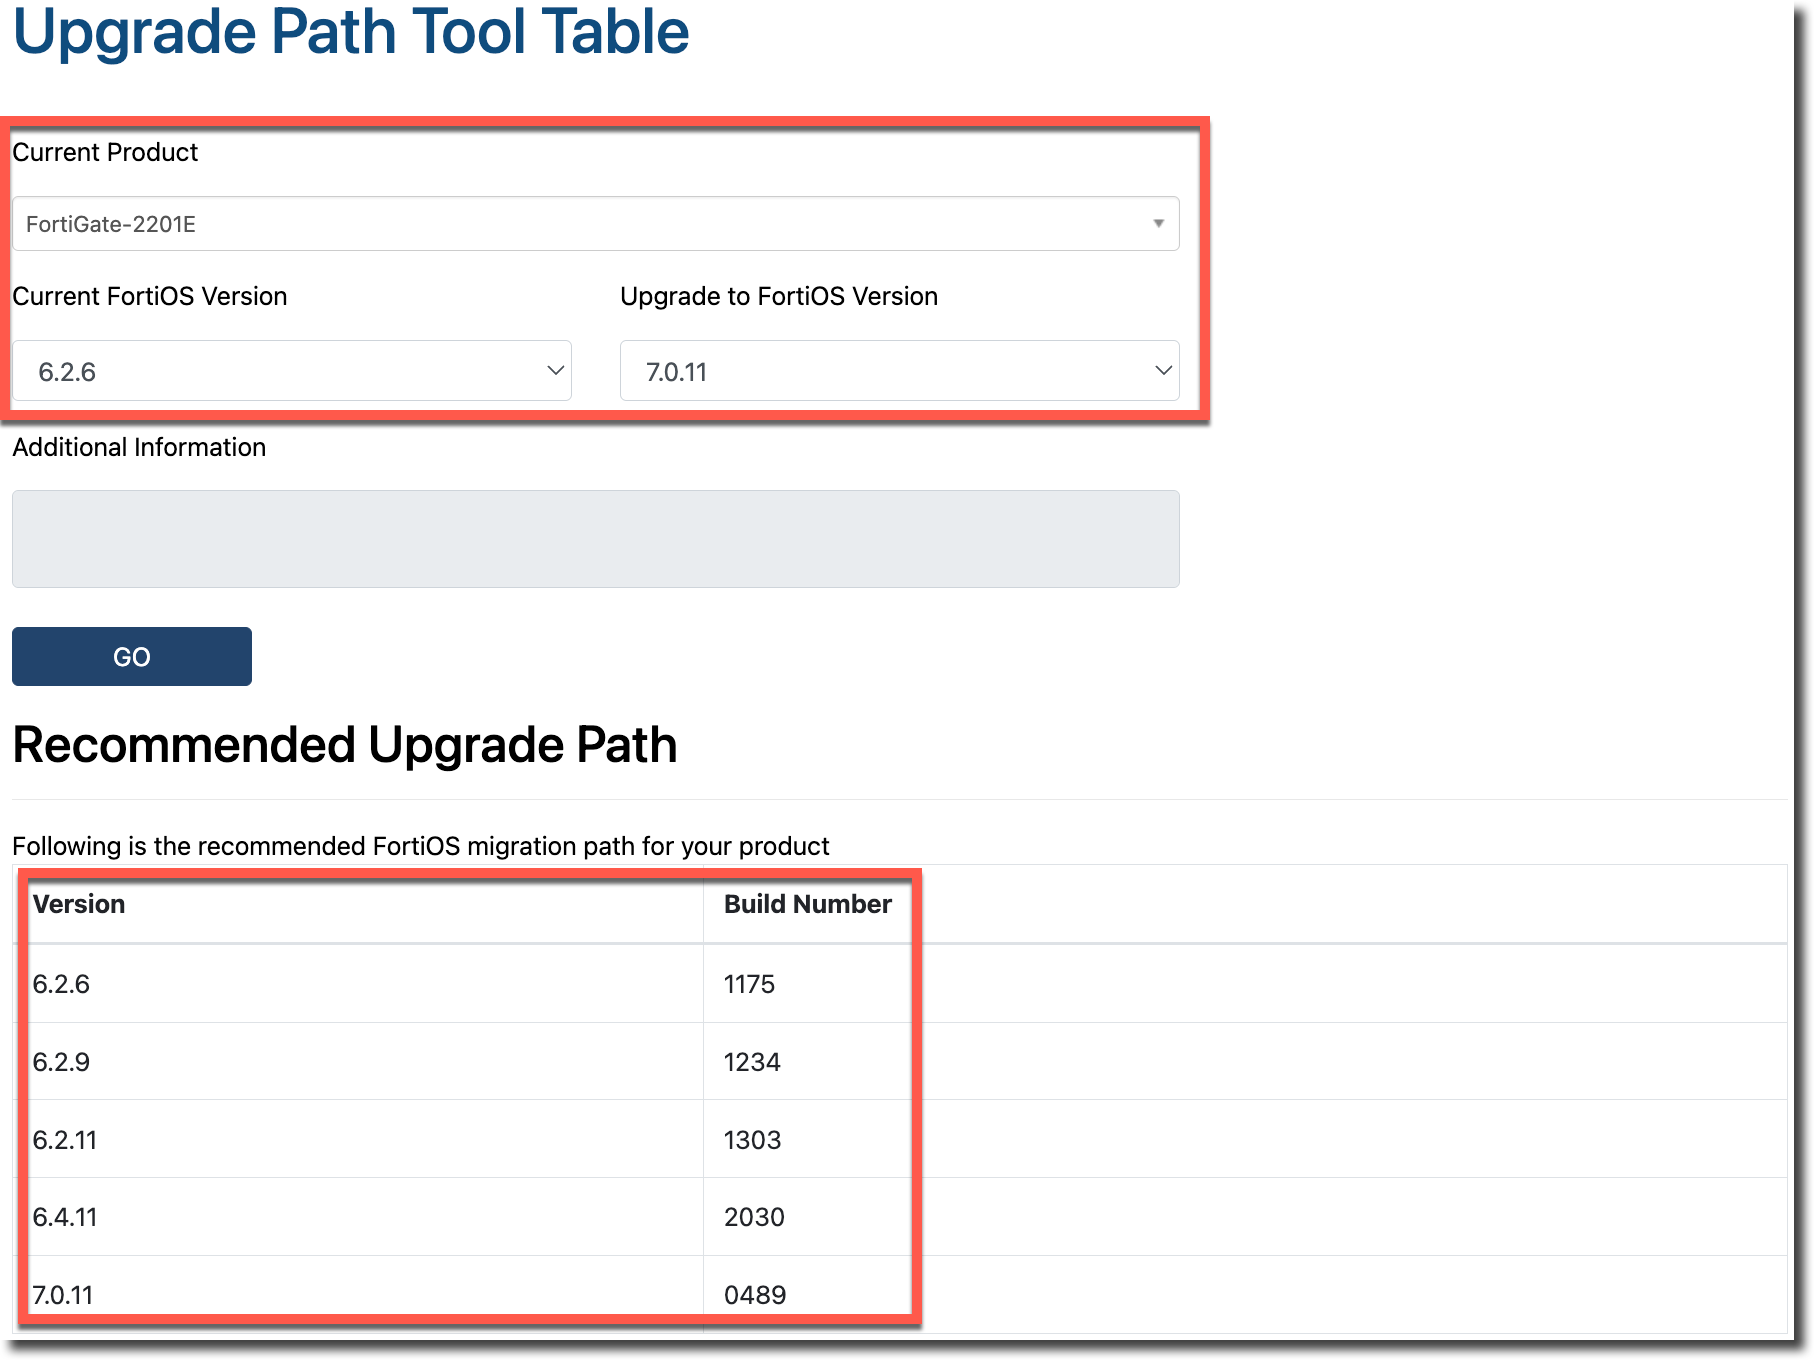
Task: Select the 6.2.9 version table cell
Action: click(x=61, y=1062)
